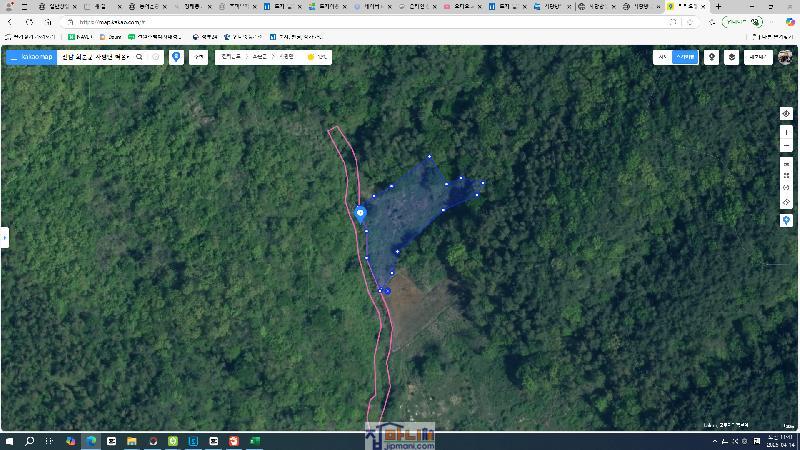Screen dimensions: 800x450
Task: Open the button right of the layers icon
Action: (757, 57)
